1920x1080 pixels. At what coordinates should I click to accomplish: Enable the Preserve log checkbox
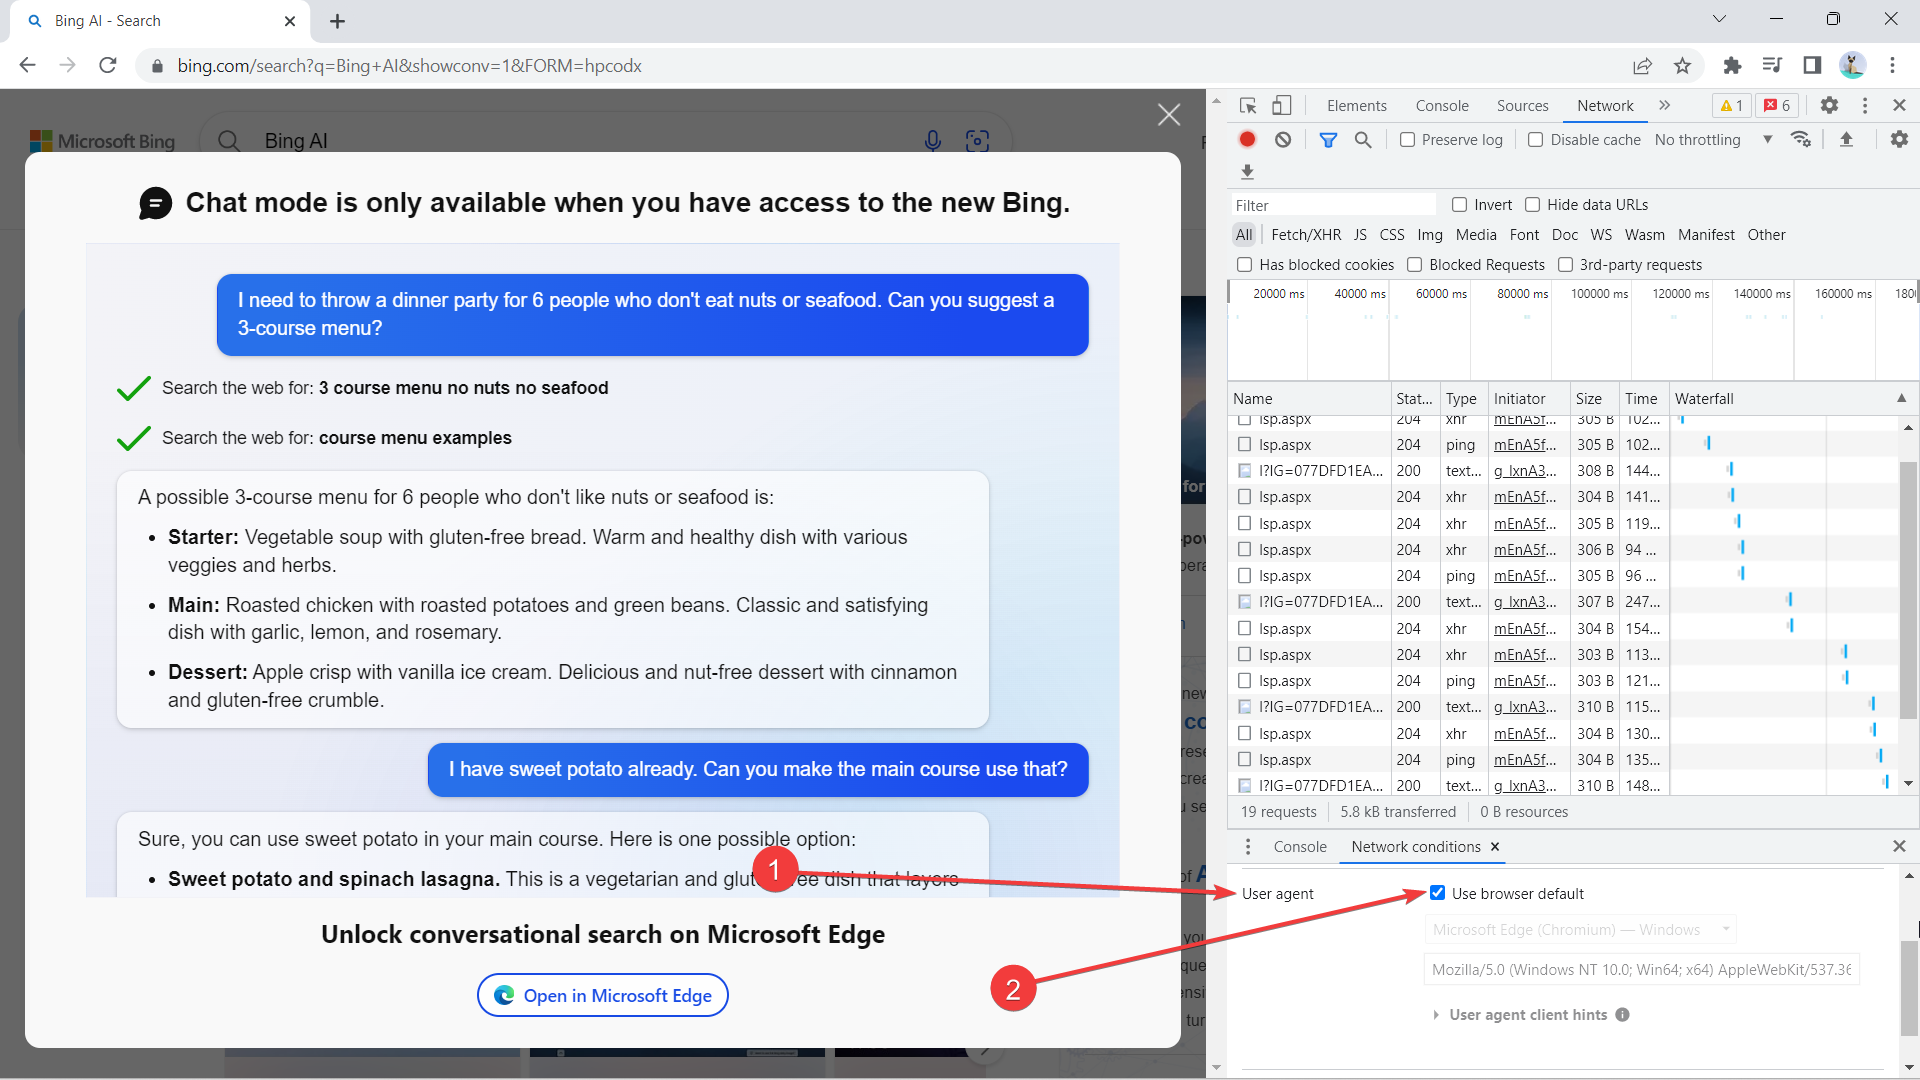pos(1407,140)
